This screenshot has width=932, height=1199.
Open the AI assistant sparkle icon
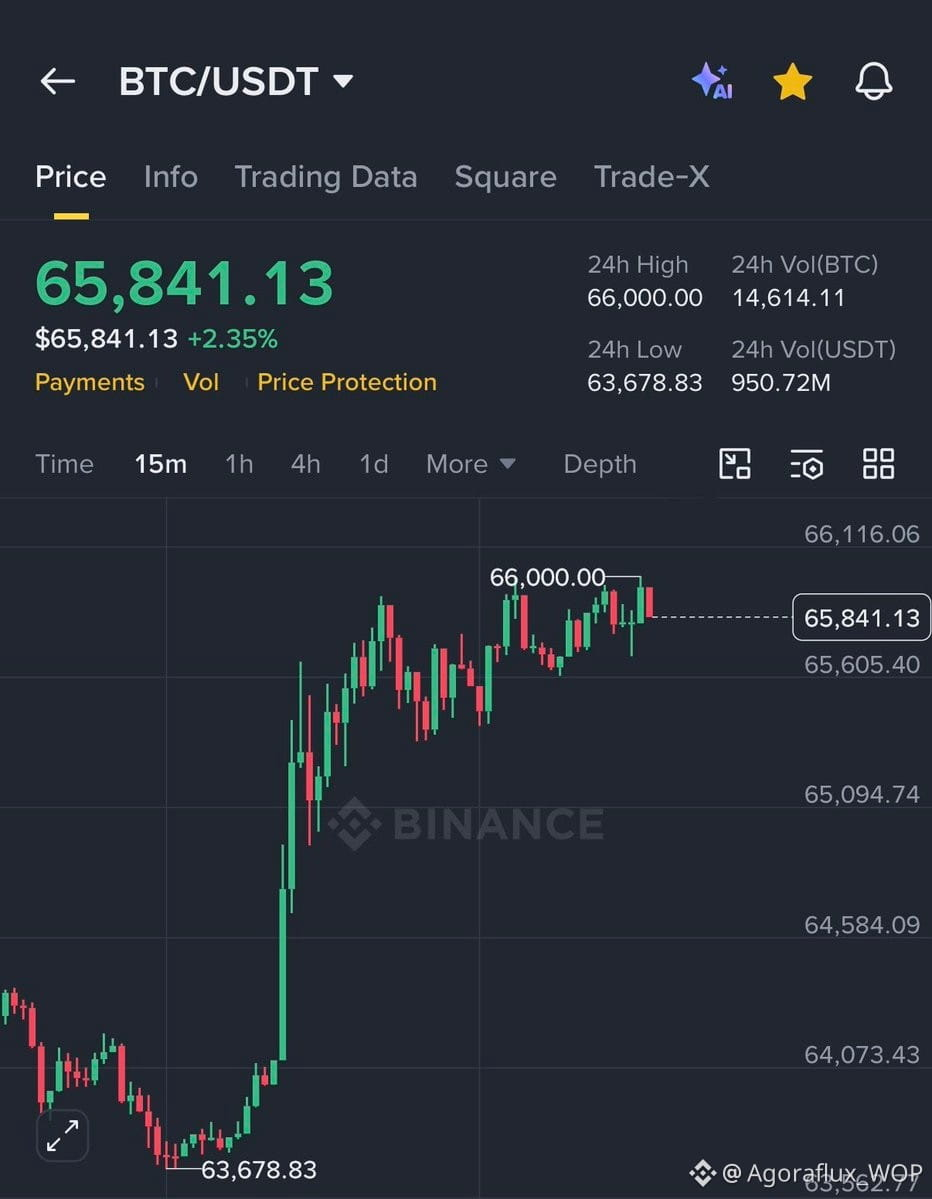click(713, 81)
